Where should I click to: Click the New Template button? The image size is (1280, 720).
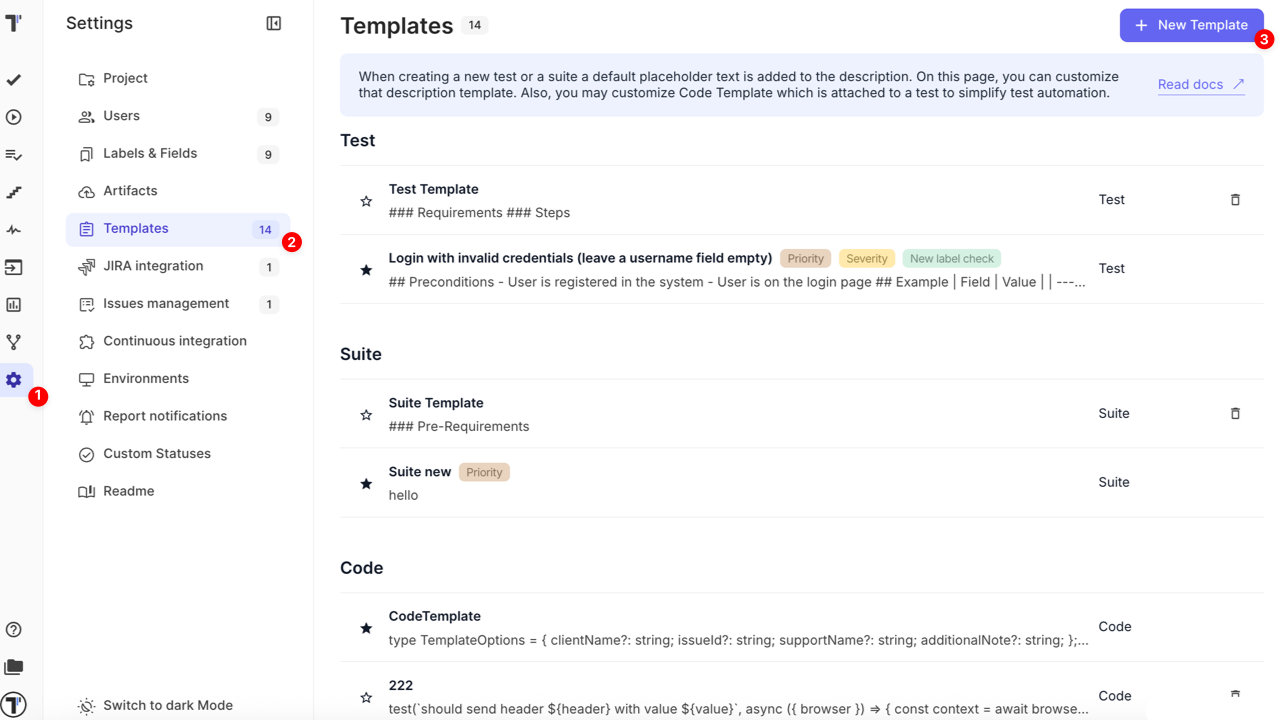1191,25
